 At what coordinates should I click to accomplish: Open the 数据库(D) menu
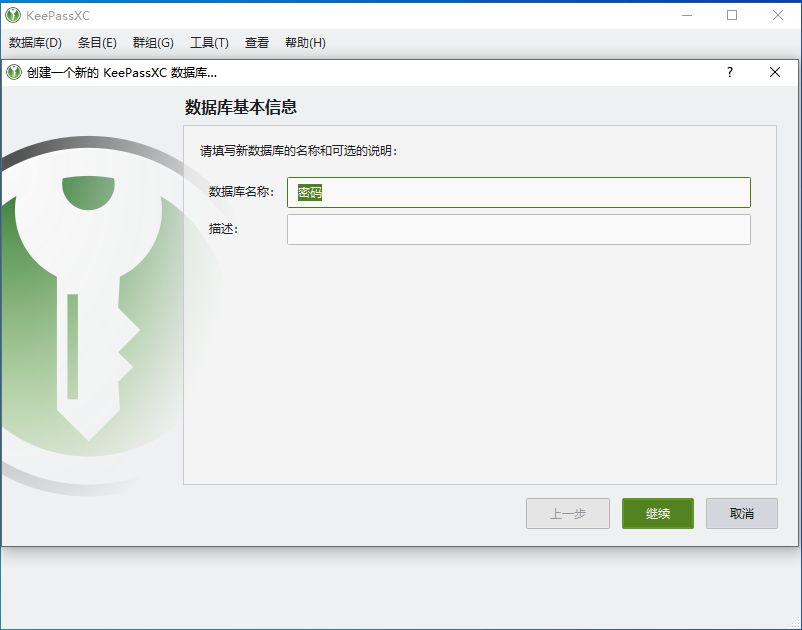pyautogui.click(x=33, y=42)
